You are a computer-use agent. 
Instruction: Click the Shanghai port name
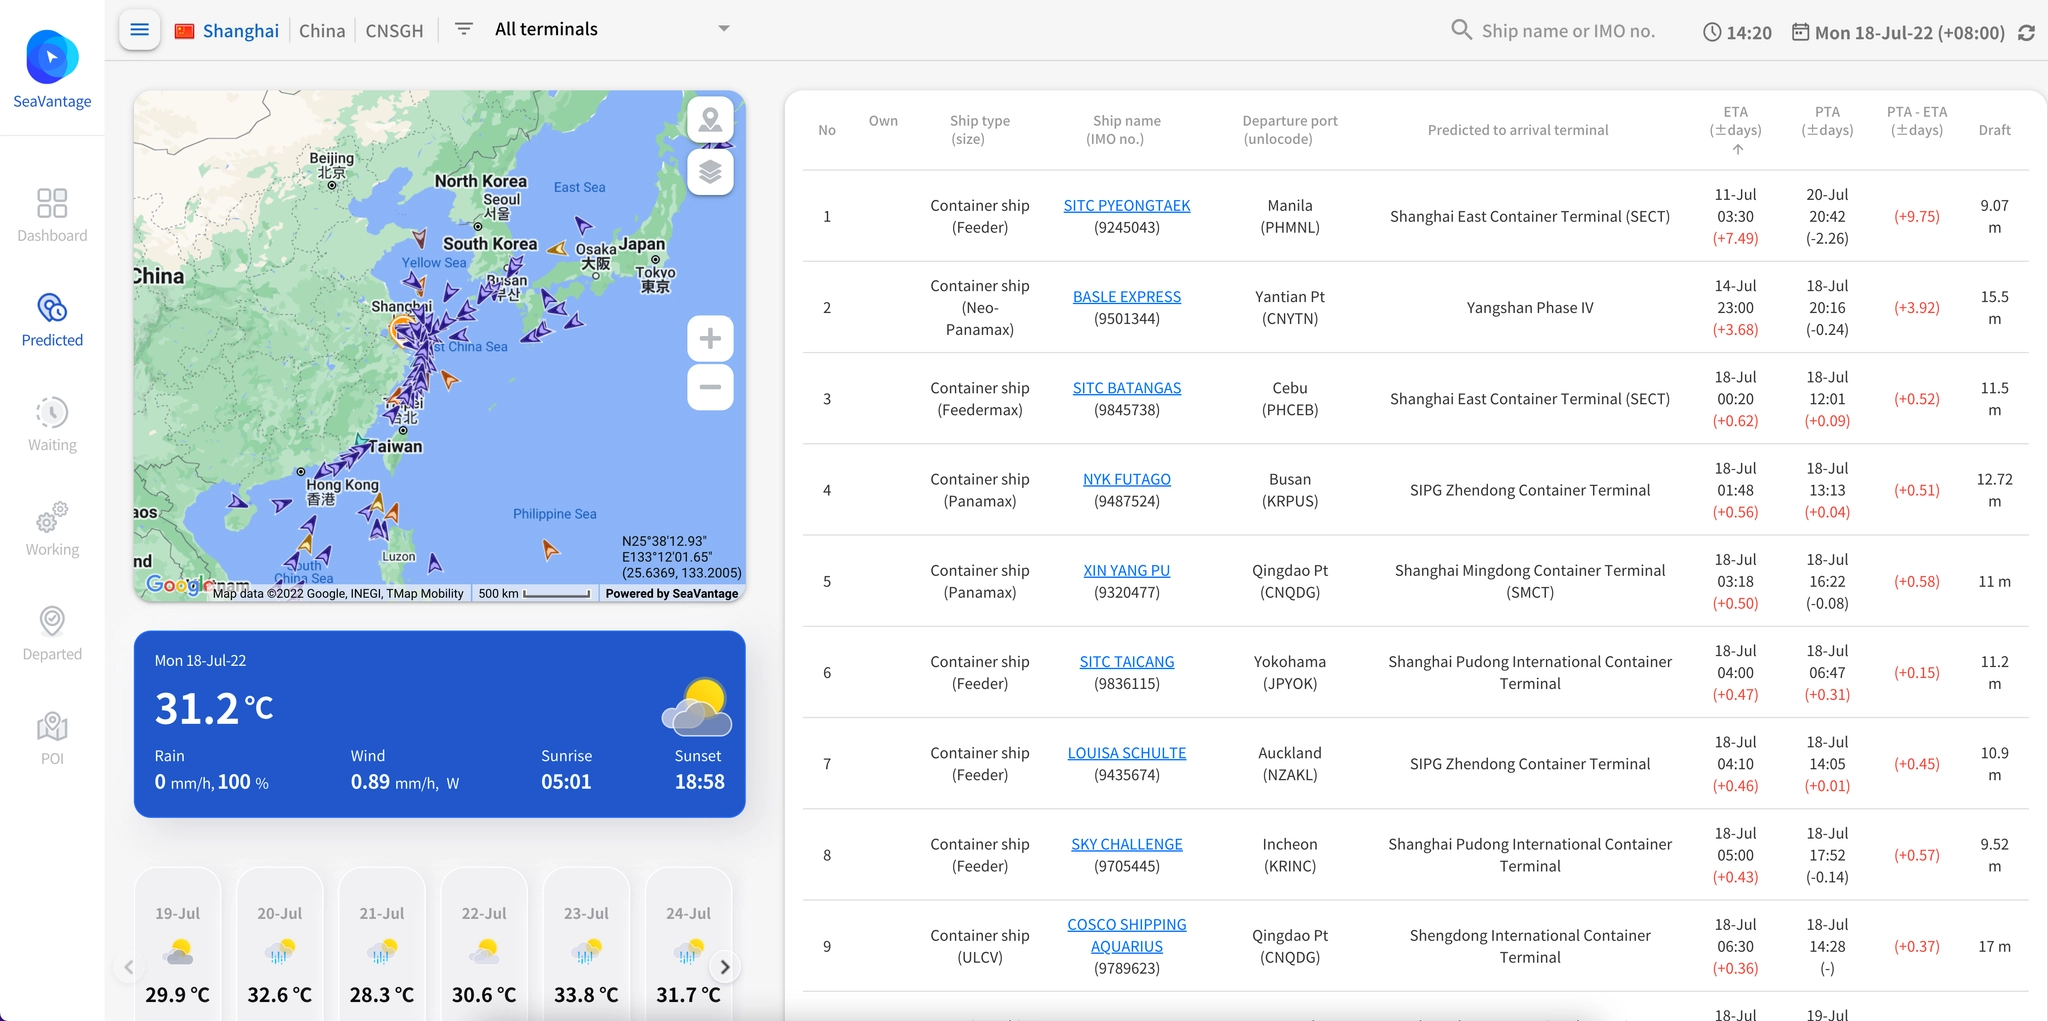(x=241, y=31)
